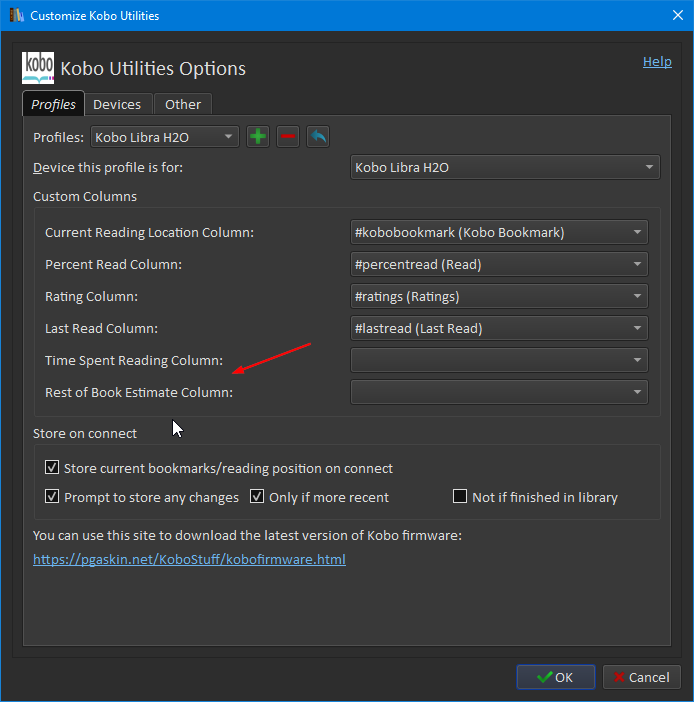Image resolution: width=694 pixels, height=702 pixels.
Task: Click the Current Reading Location Column label
Action: 149,233
